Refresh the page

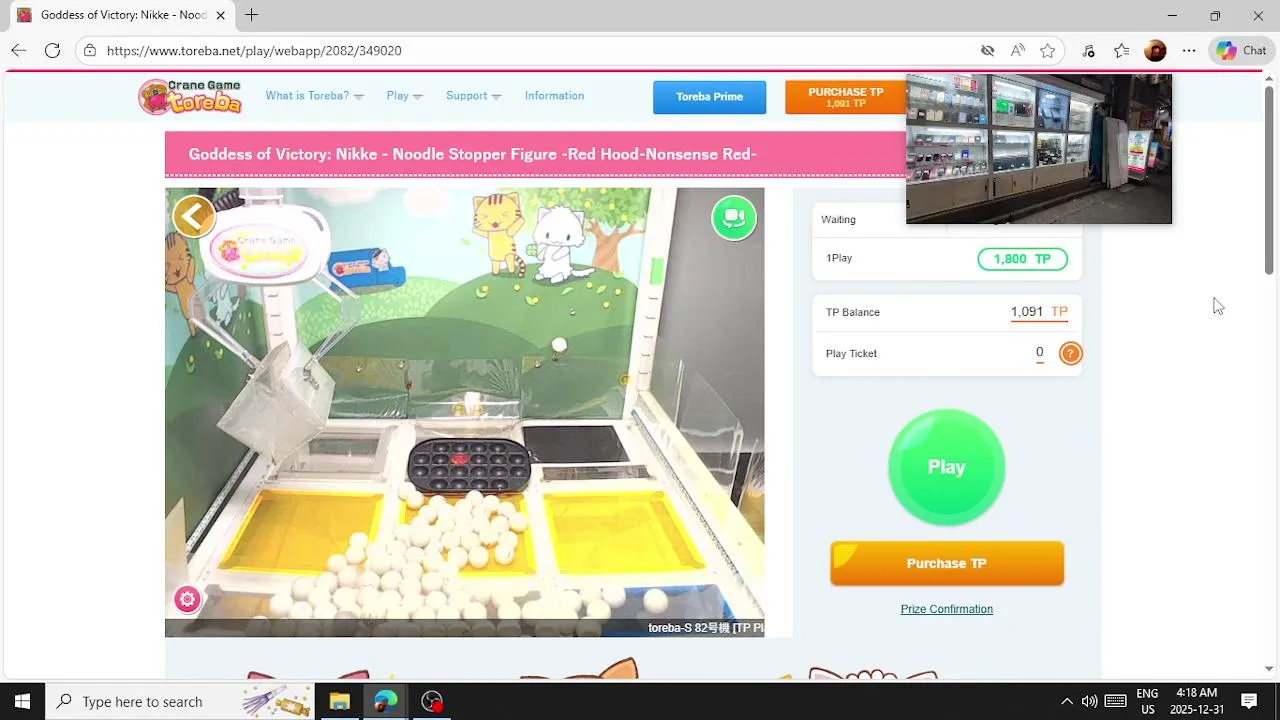53,50
